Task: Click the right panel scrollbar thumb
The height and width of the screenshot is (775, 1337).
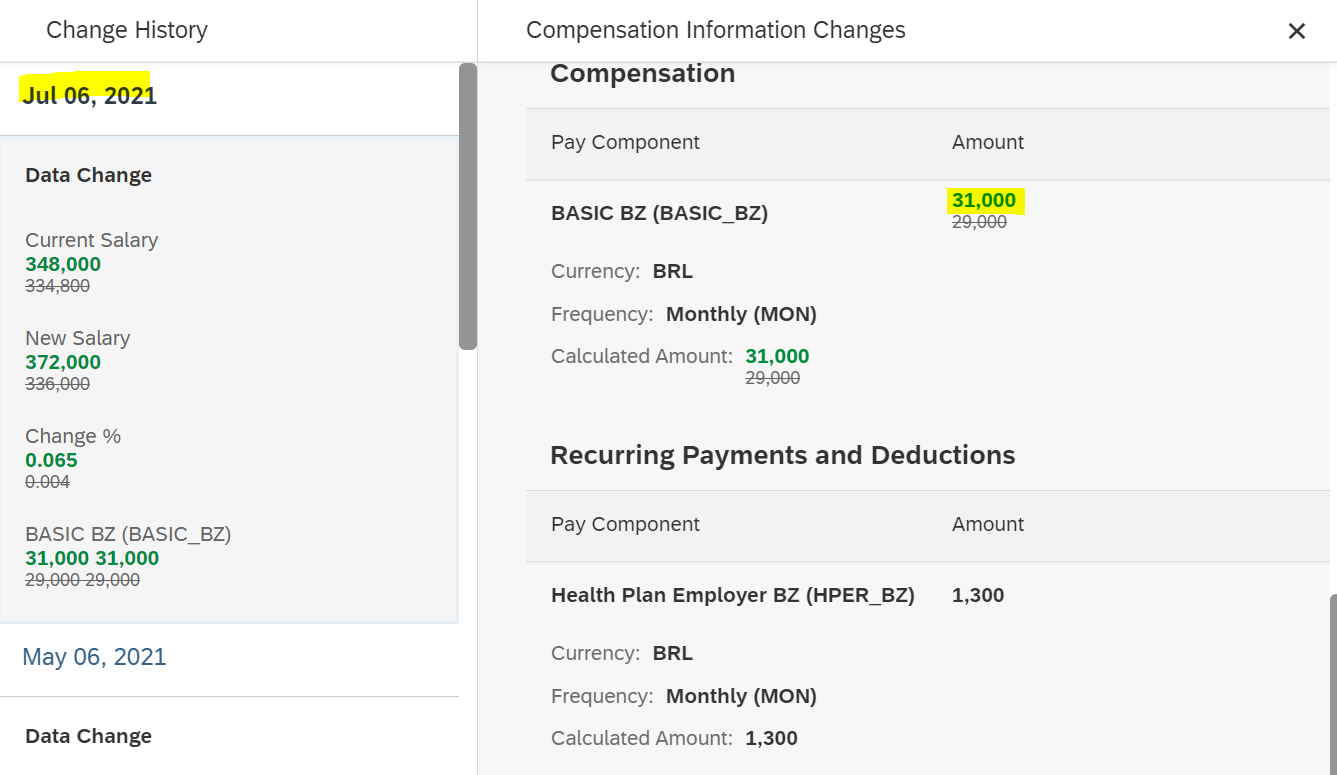Action: tap(1333, 685)
